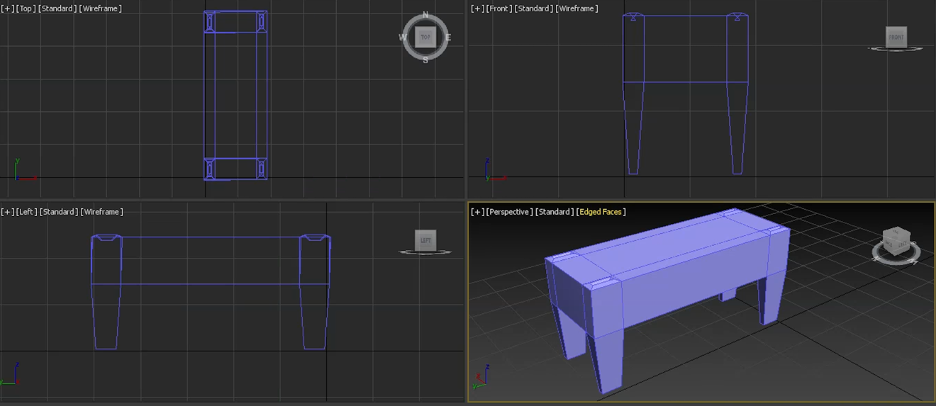Screen dimensions: 936x406
Task: Click the E compass letter on Top ViewCube
Action: pyautogui.click(x=448, y=38)
